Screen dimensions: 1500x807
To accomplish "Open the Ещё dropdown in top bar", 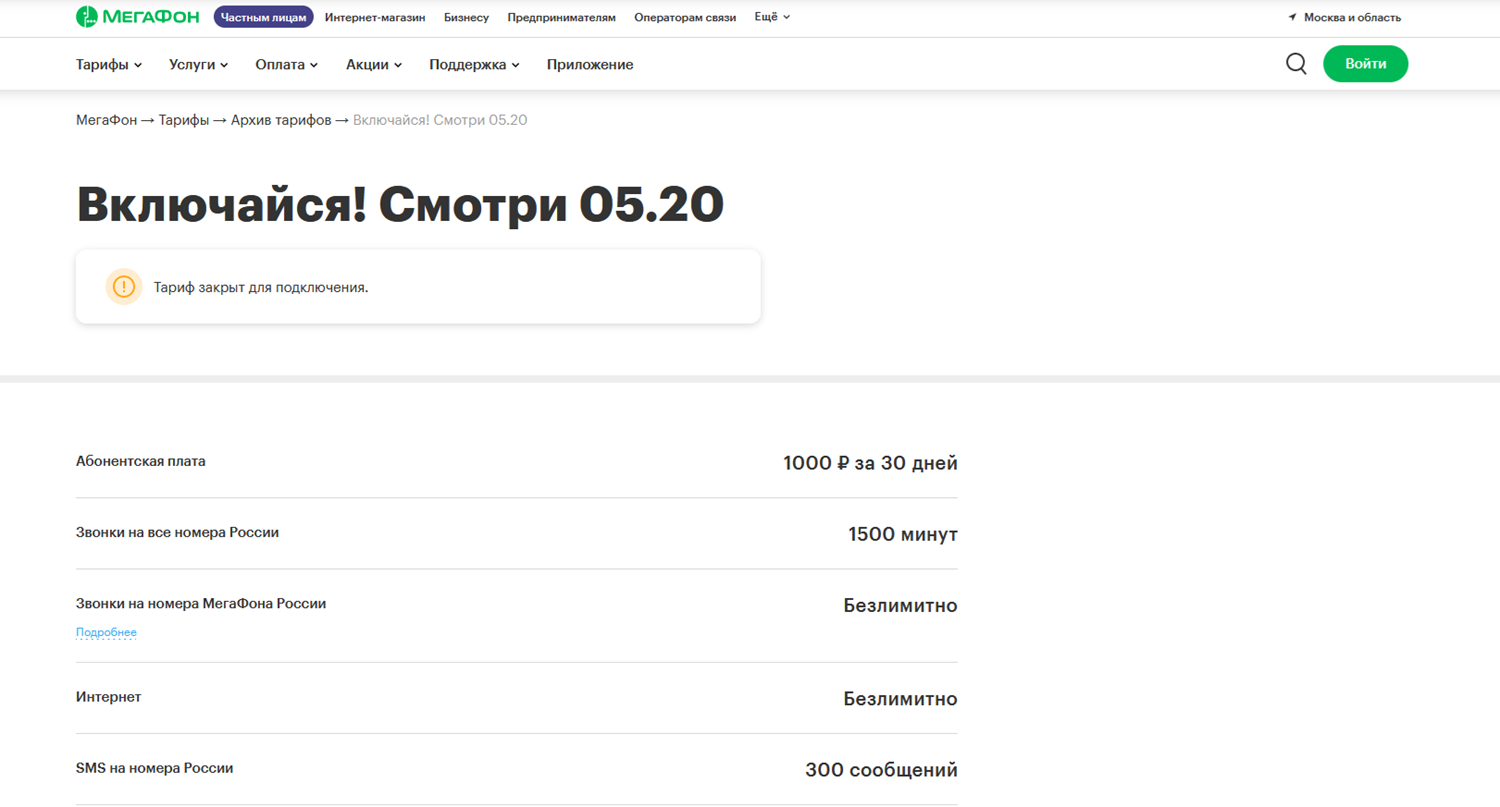I will pos(772,17).
